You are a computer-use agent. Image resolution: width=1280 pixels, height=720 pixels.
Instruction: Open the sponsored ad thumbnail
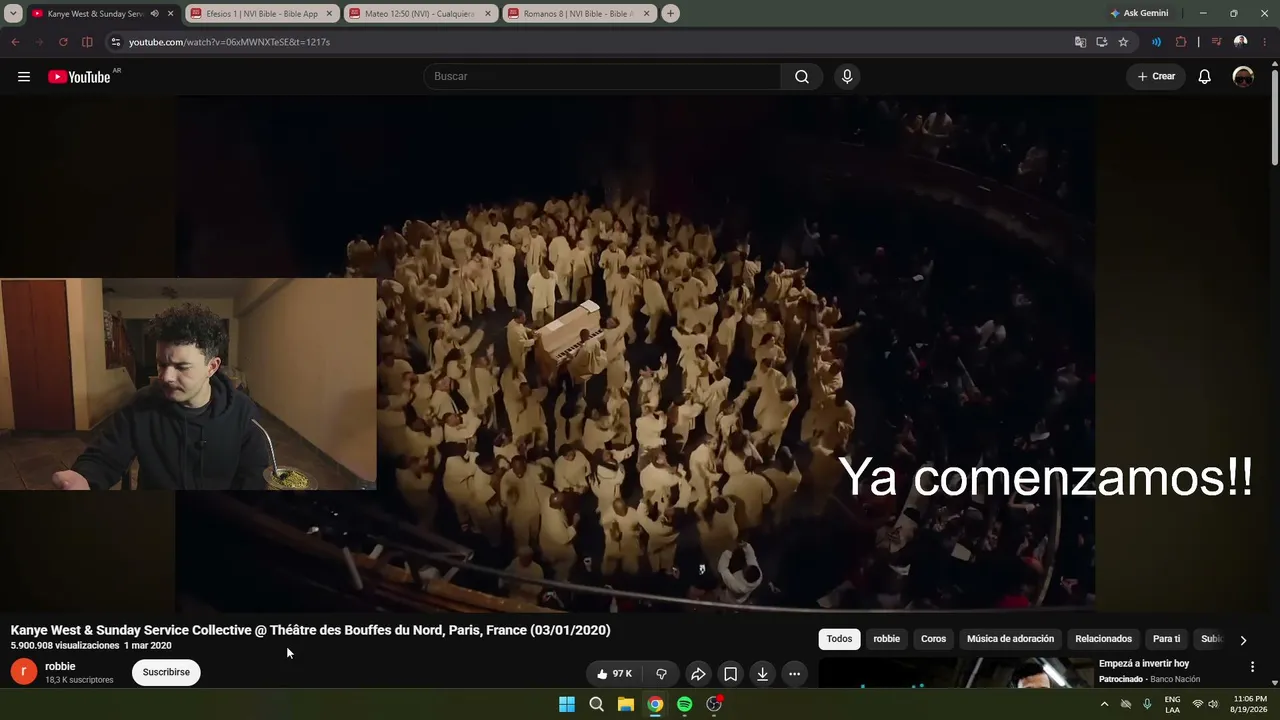coord(956,672)
